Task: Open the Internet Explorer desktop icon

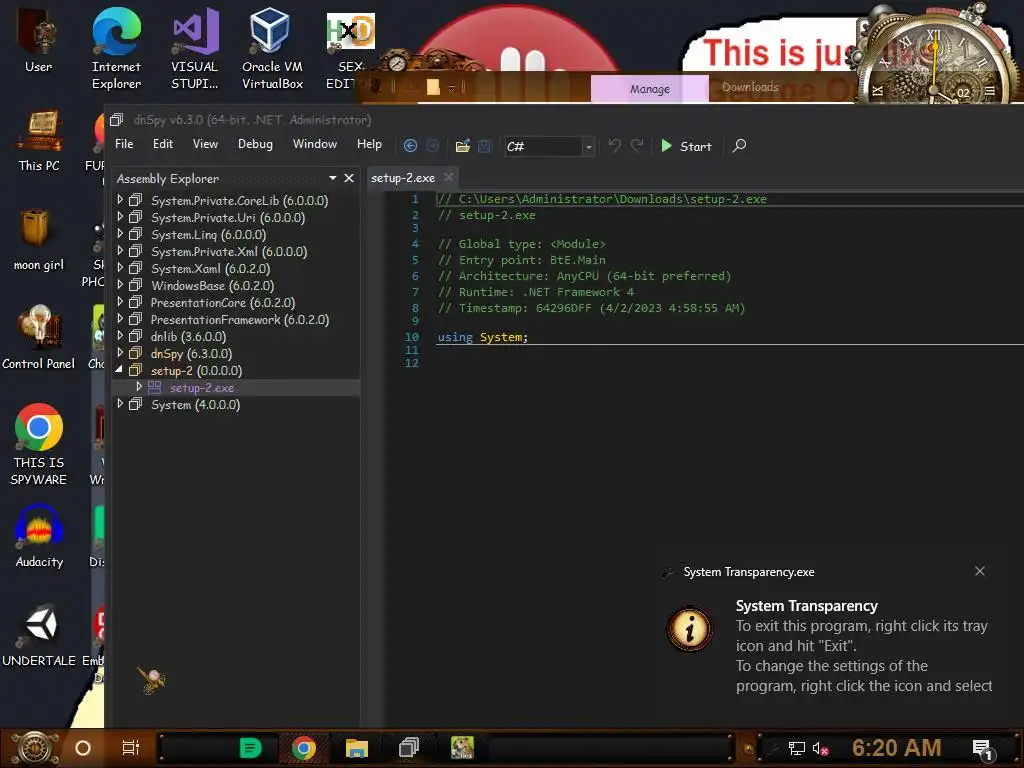Action: click(116, 49)
